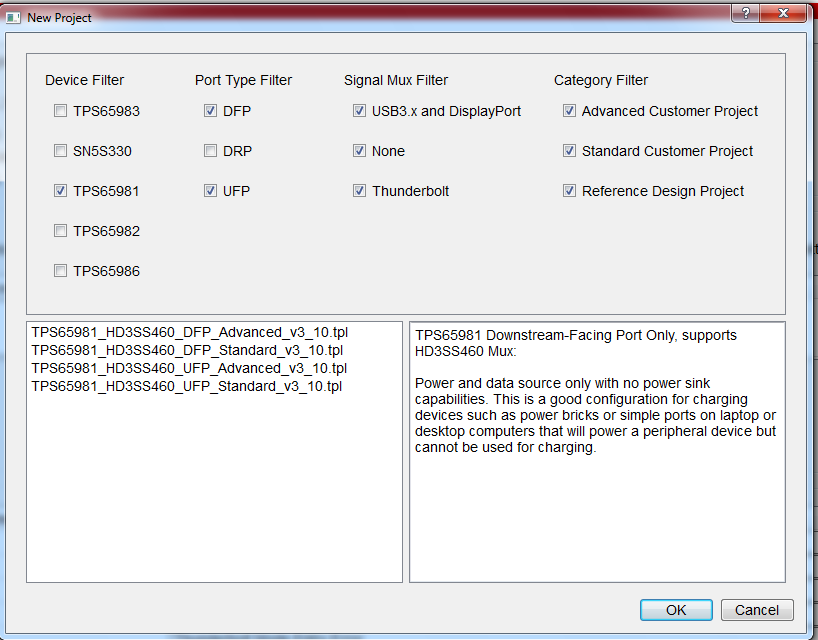
Task: Tick the TPS65982 device checkbox
Action: [x=61, y=231]
